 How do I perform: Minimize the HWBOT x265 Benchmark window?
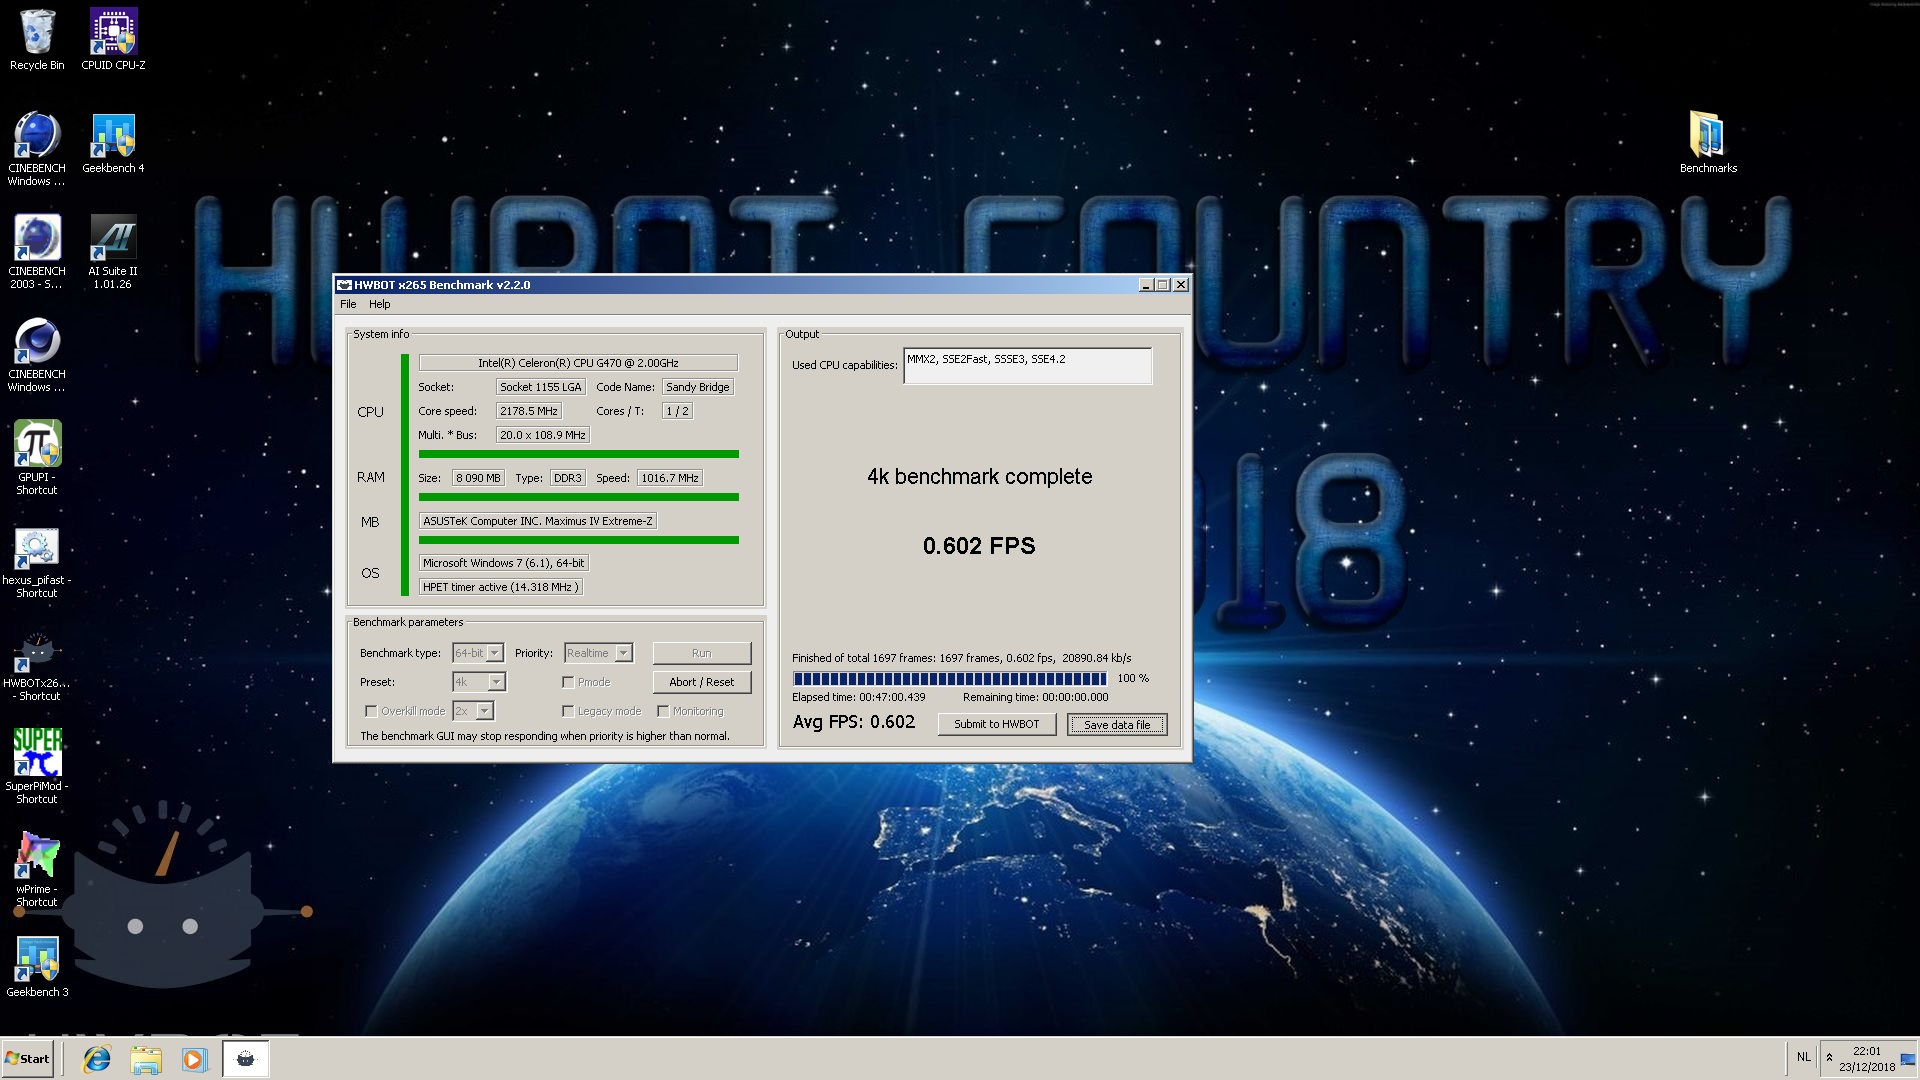pos(1146,285)
